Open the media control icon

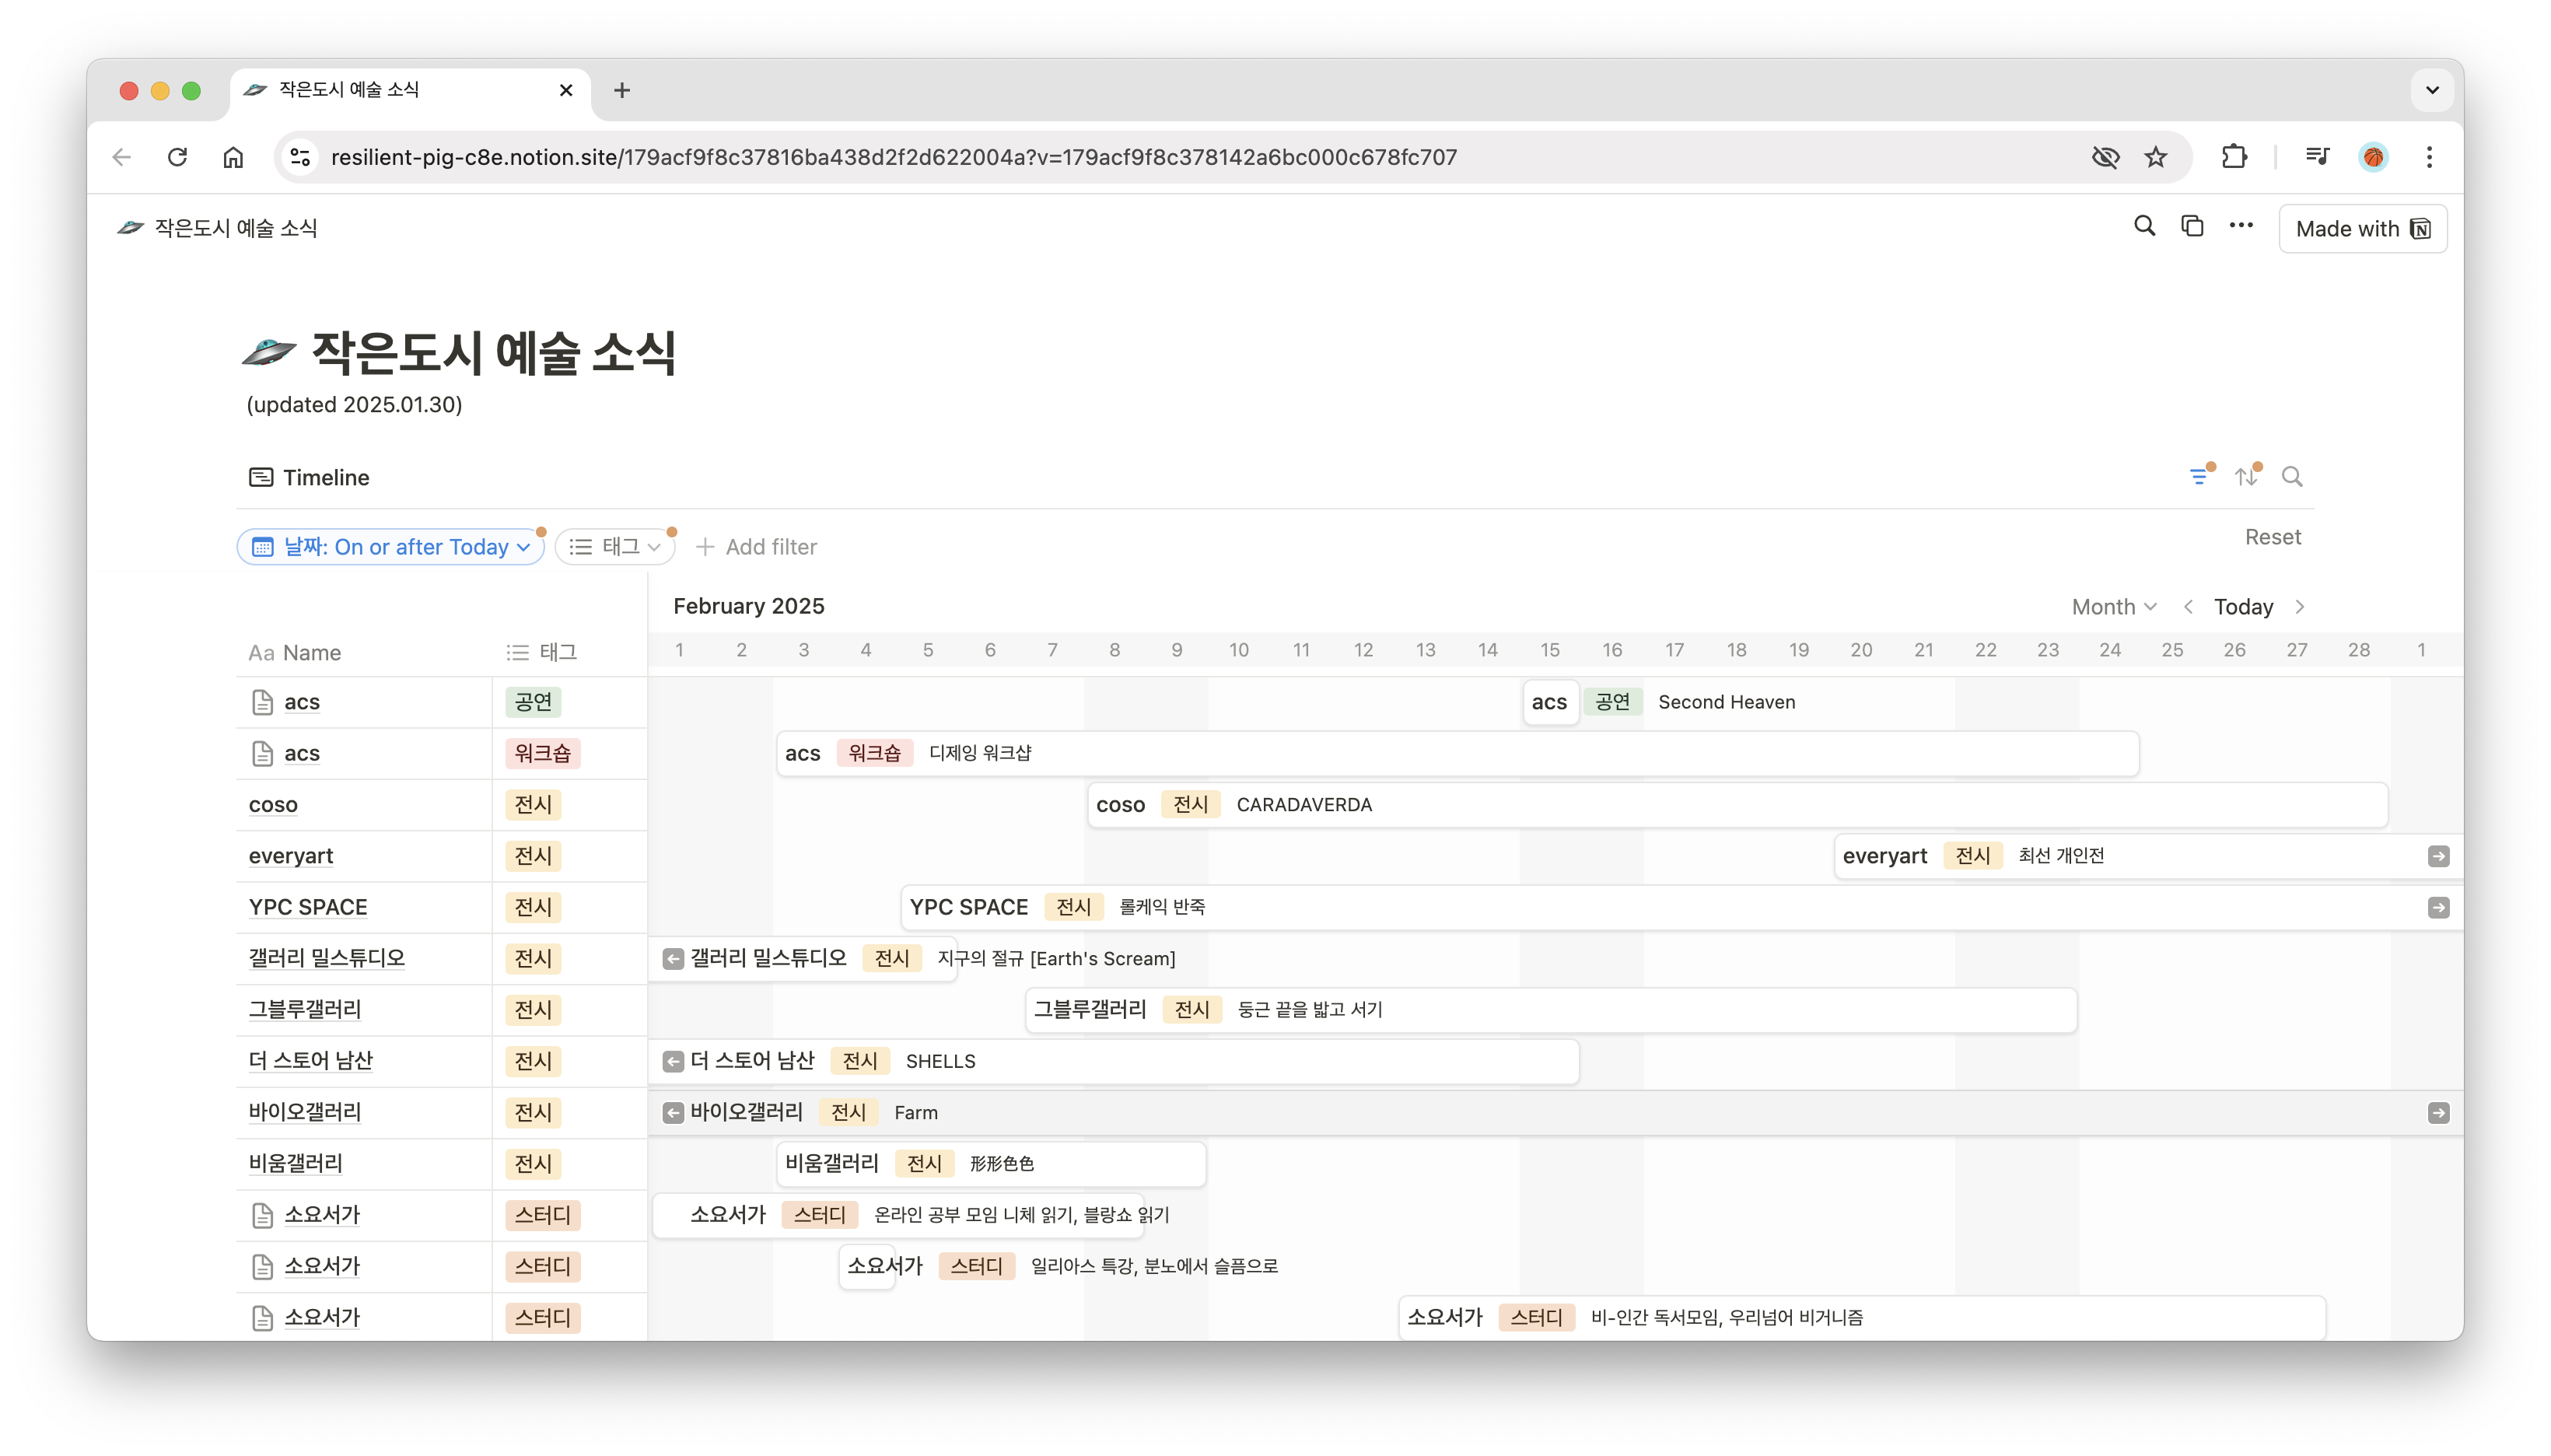tap(2317, 157)
